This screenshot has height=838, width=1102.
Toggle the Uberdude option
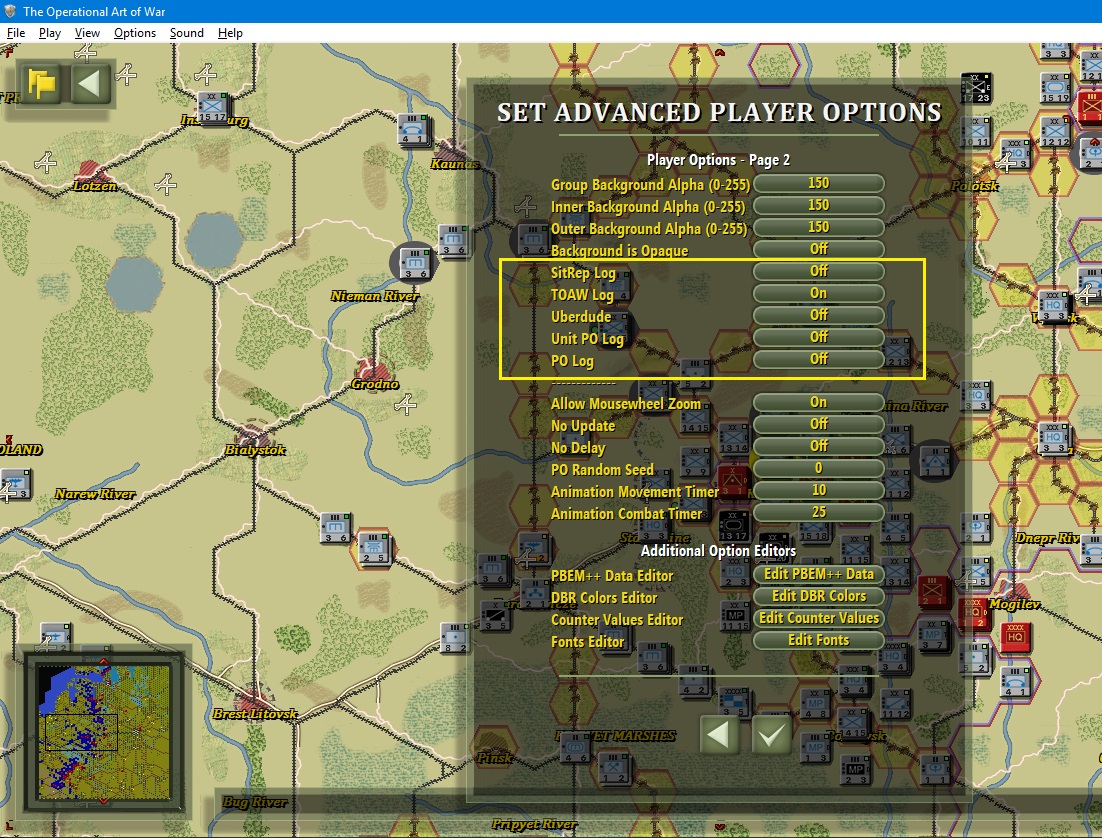(x=818, y=315)
